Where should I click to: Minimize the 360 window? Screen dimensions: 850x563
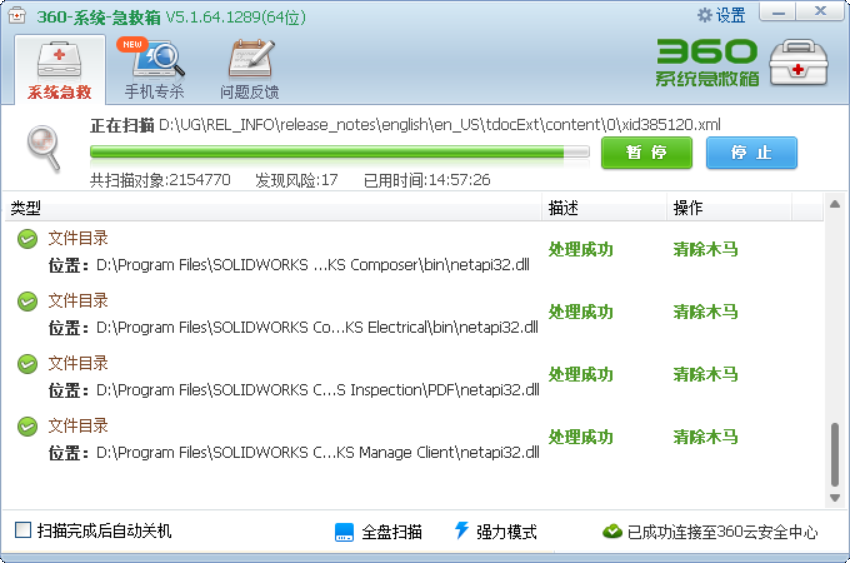[777, 12]
